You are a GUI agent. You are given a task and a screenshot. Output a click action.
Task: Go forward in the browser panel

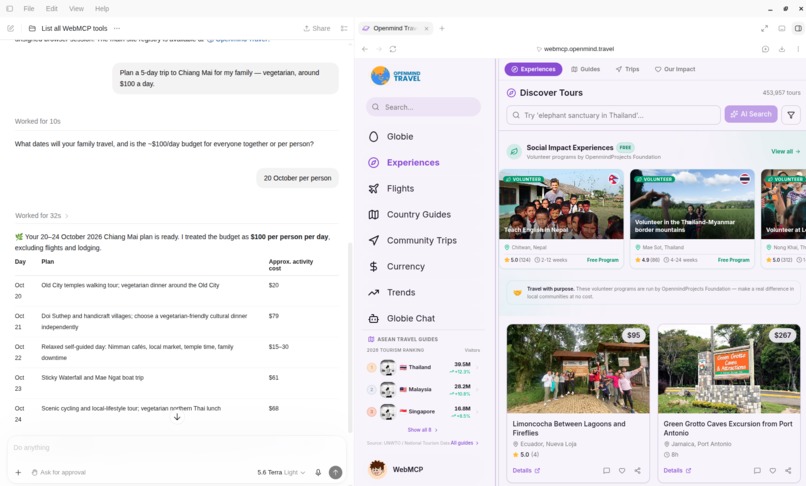pyautogui.click(x=379, y=49)
